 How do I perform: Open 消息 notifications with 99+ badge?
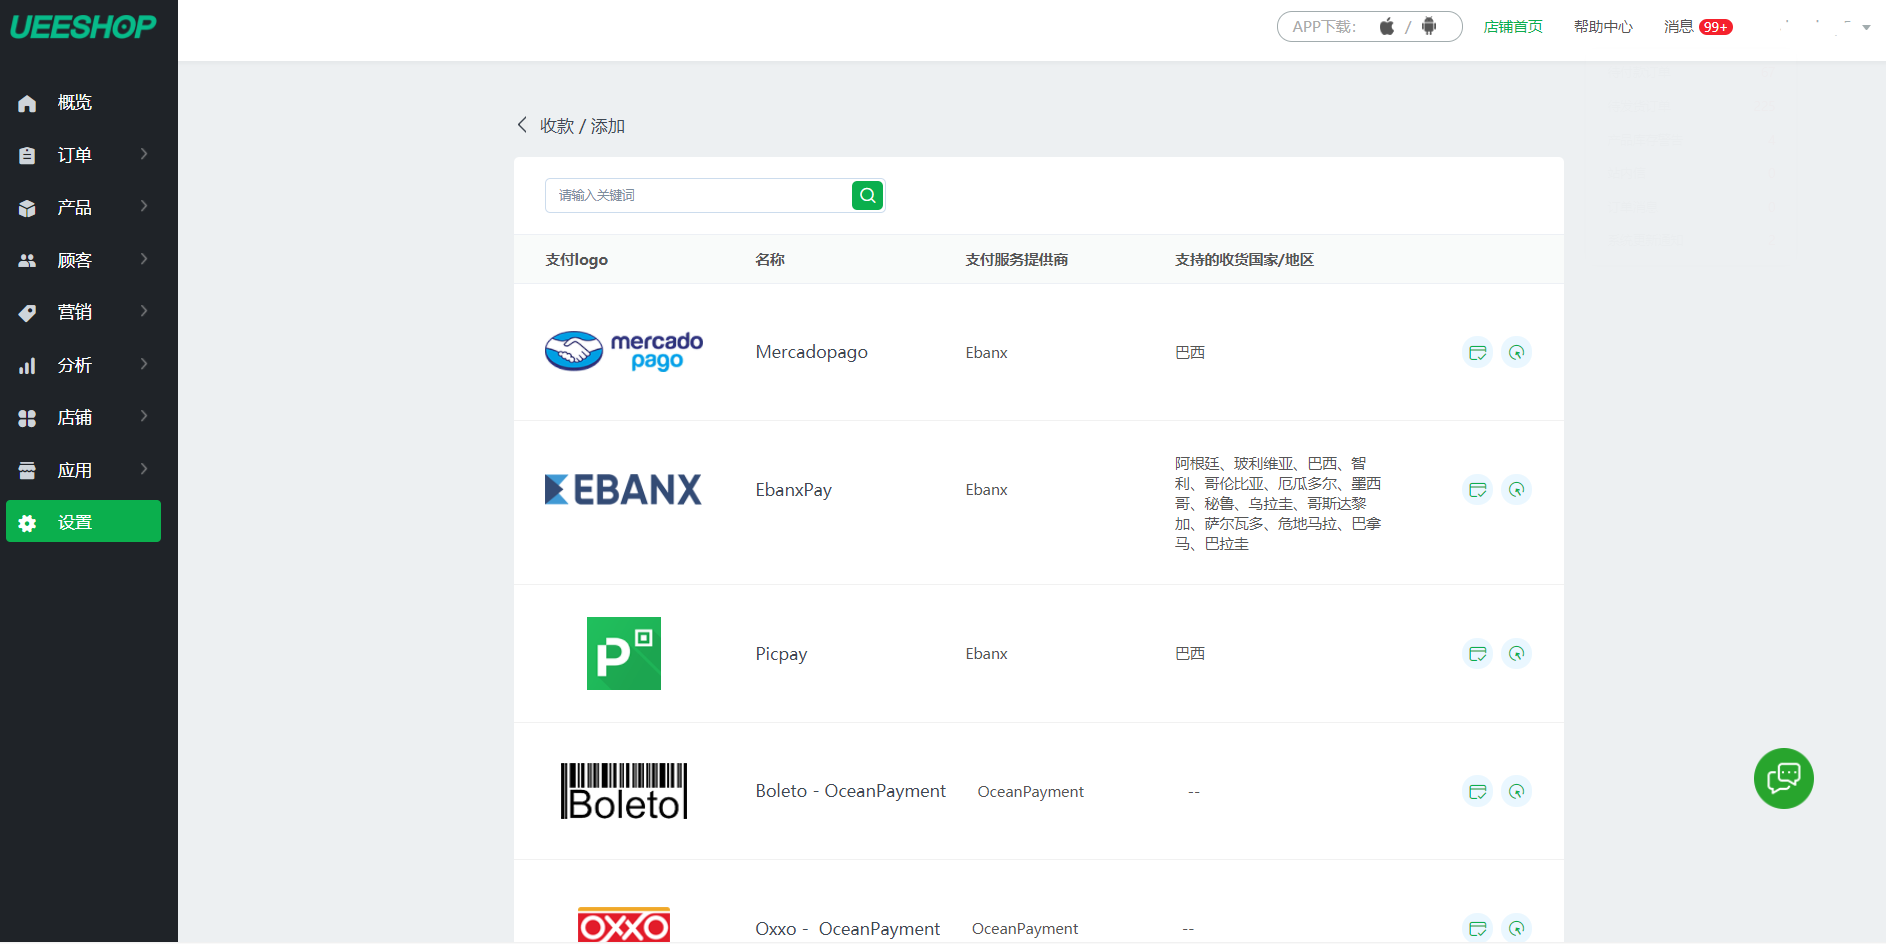point(1698,27)
